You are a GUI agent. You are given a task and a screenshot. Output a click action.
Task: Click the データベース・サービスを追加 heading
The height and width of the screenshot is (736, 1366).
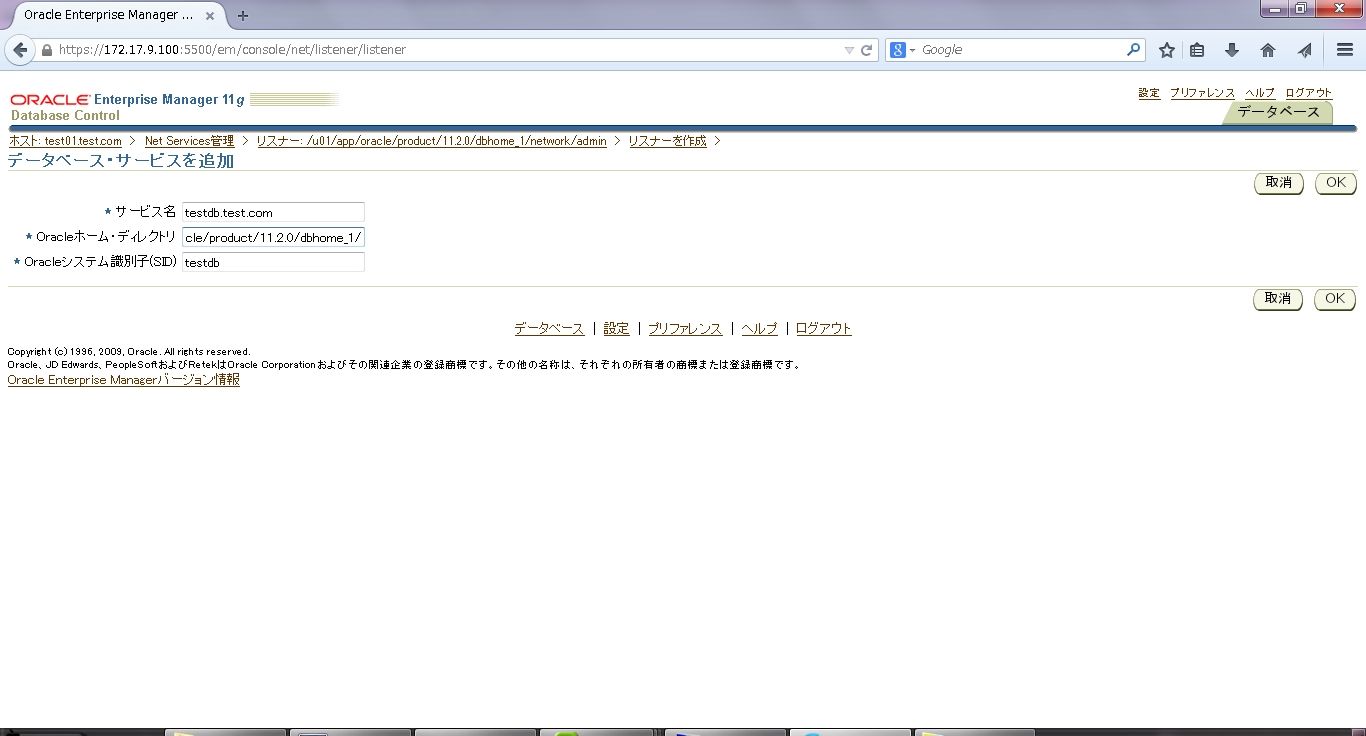(121, 161)
